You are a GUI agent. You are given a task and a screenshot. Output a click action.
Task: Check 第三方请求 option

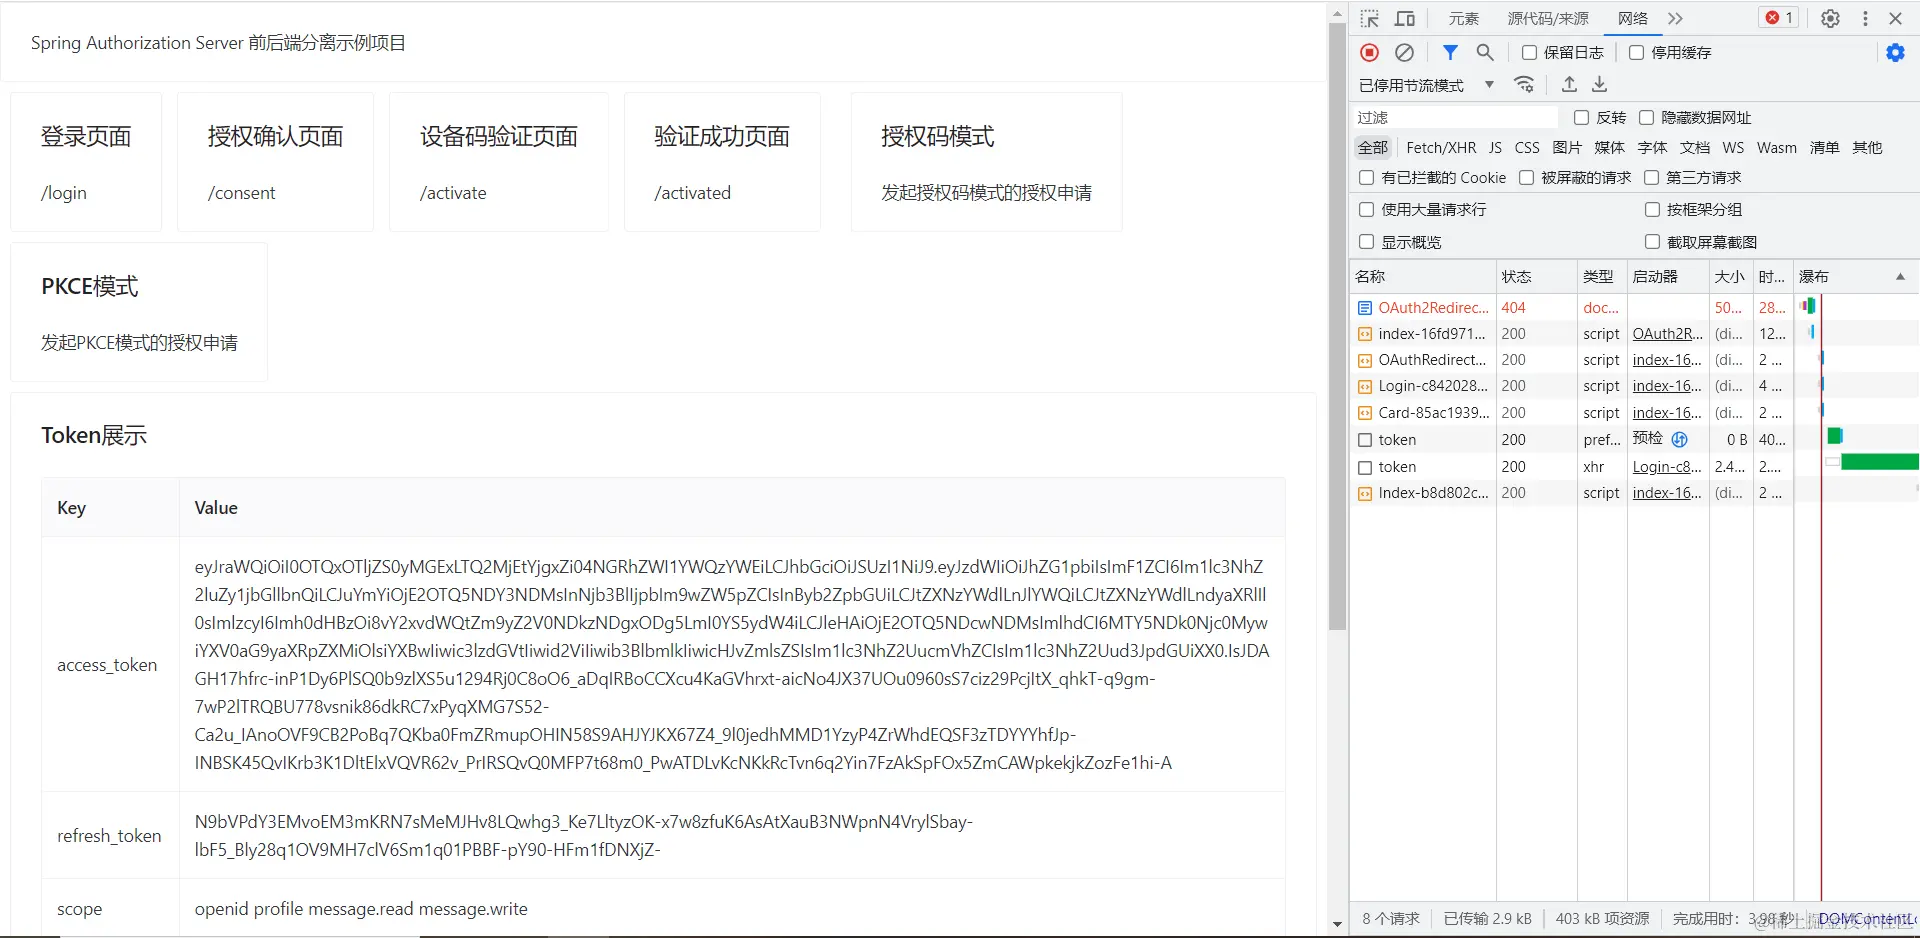tap(1652, 177)
